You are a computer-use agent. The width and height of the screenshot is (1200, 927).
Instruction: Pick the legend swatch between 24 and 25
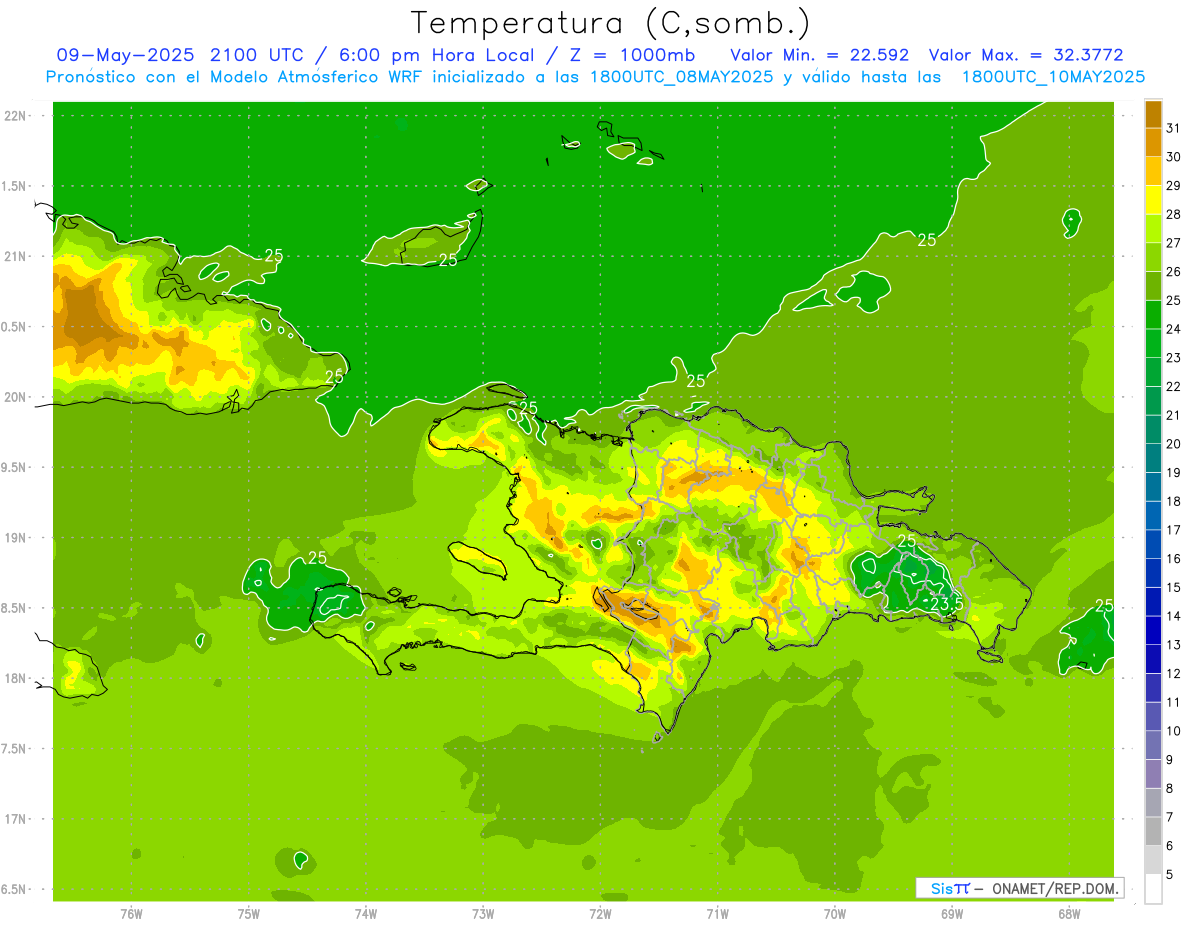pos(1153,314)
